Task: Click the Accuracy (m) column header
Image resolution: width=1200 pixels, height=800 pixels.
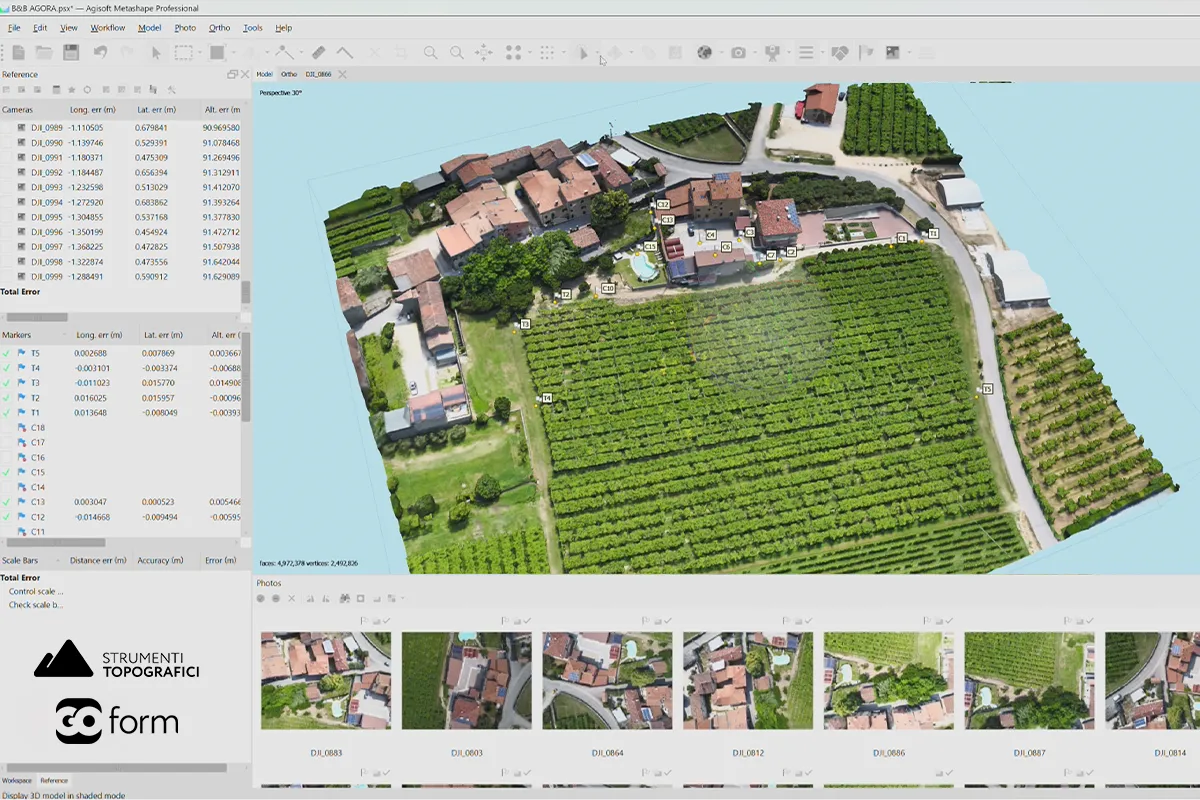Action: tap(160, 561)
